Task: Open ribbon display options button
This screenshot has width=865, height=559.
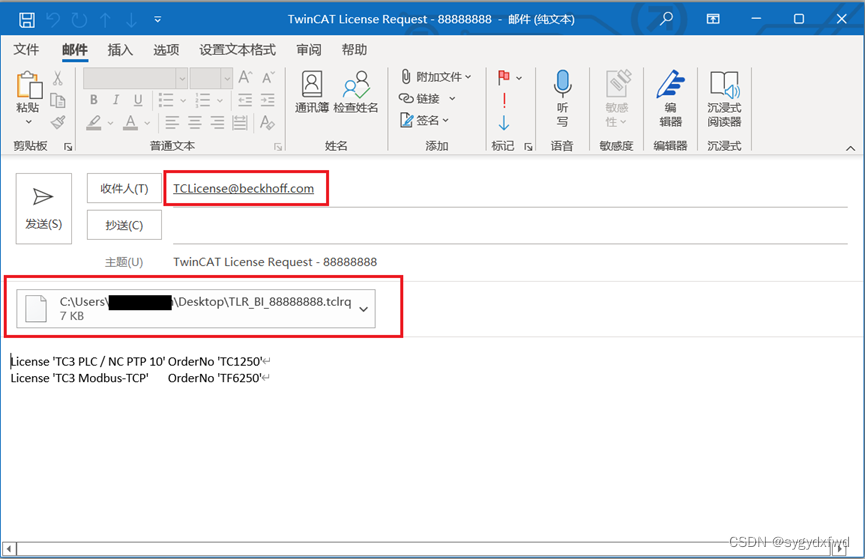Action: [x=713, y=19]
